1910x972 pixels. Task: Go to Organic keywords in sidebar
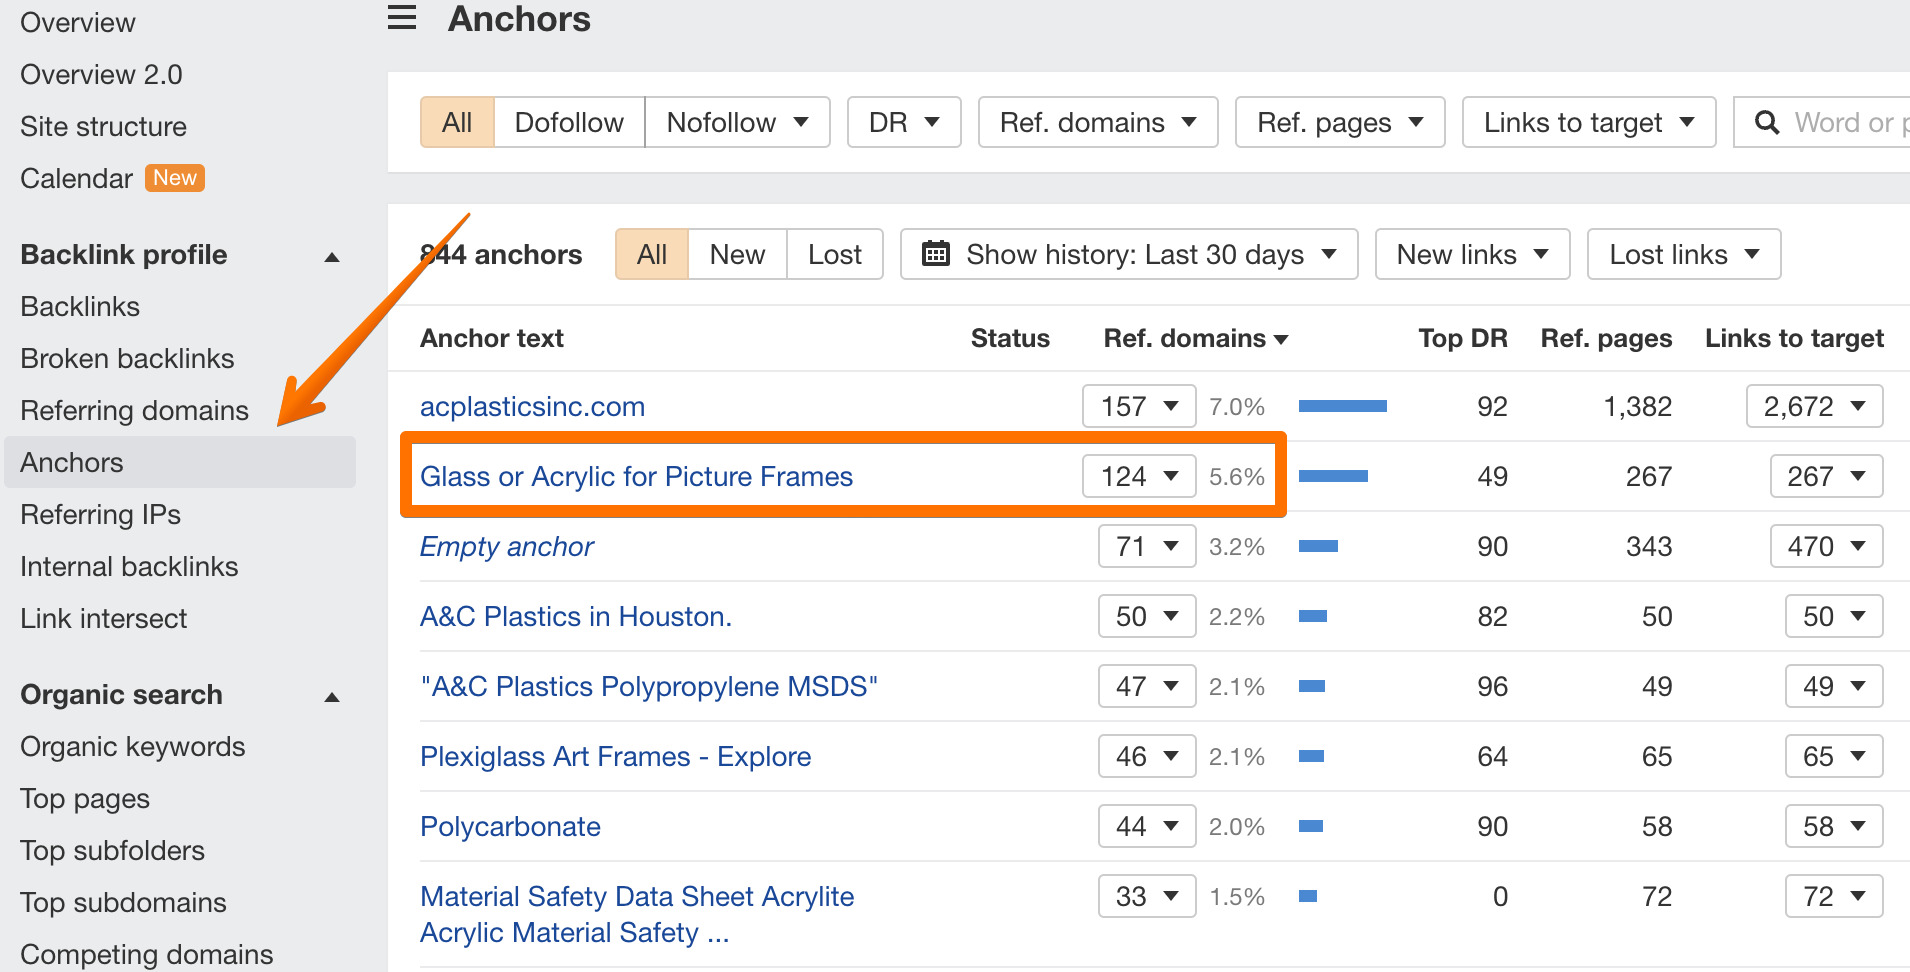(132, 746)
